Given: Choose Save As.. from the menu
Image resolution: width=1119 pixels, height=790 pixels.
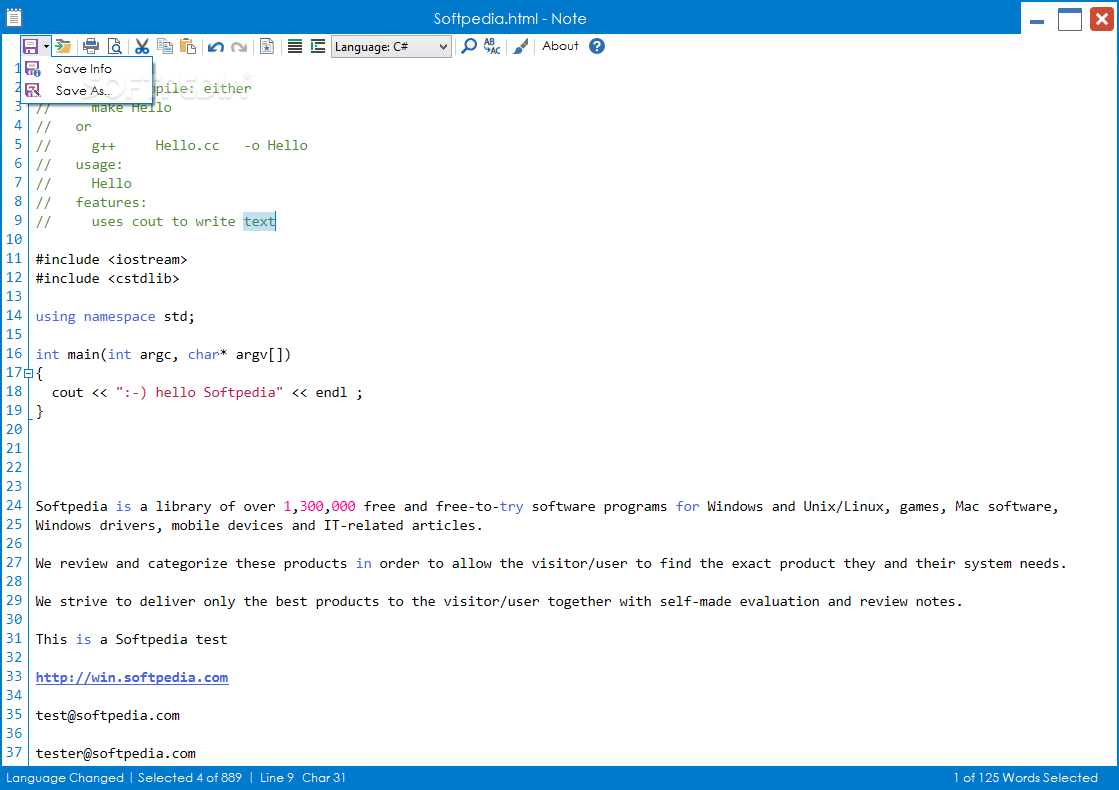Looking at the screenshot, I should [x=83, y=91].
